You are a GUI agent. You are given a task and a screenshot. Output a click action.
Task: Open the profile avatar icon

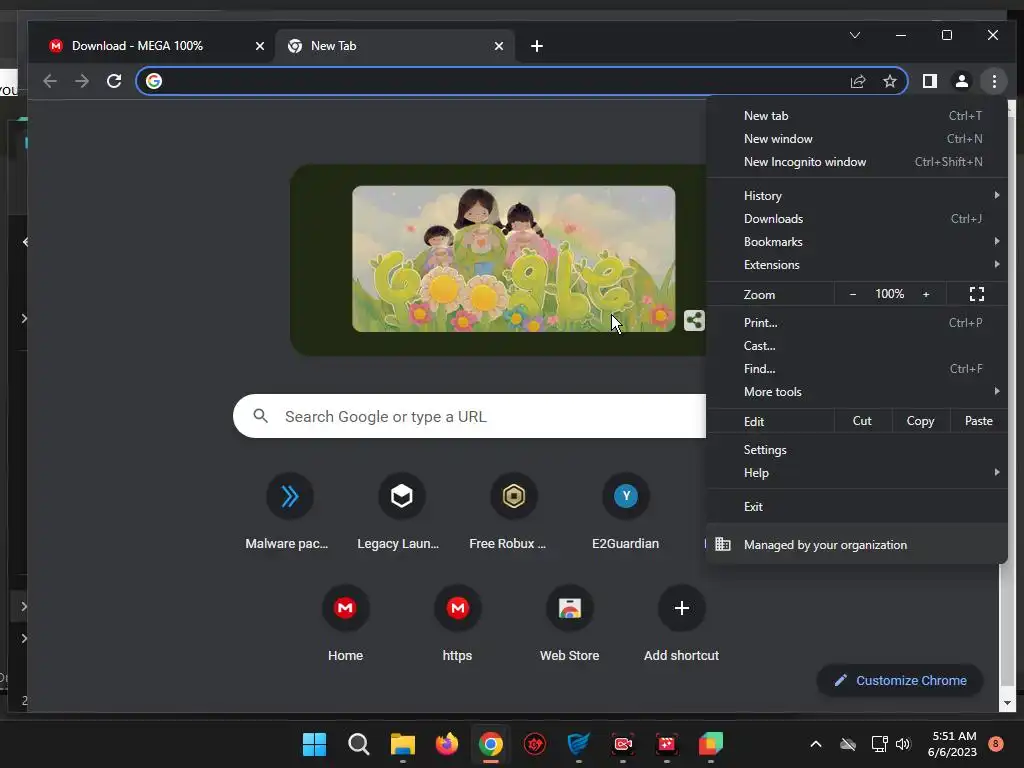click(961, 81)
